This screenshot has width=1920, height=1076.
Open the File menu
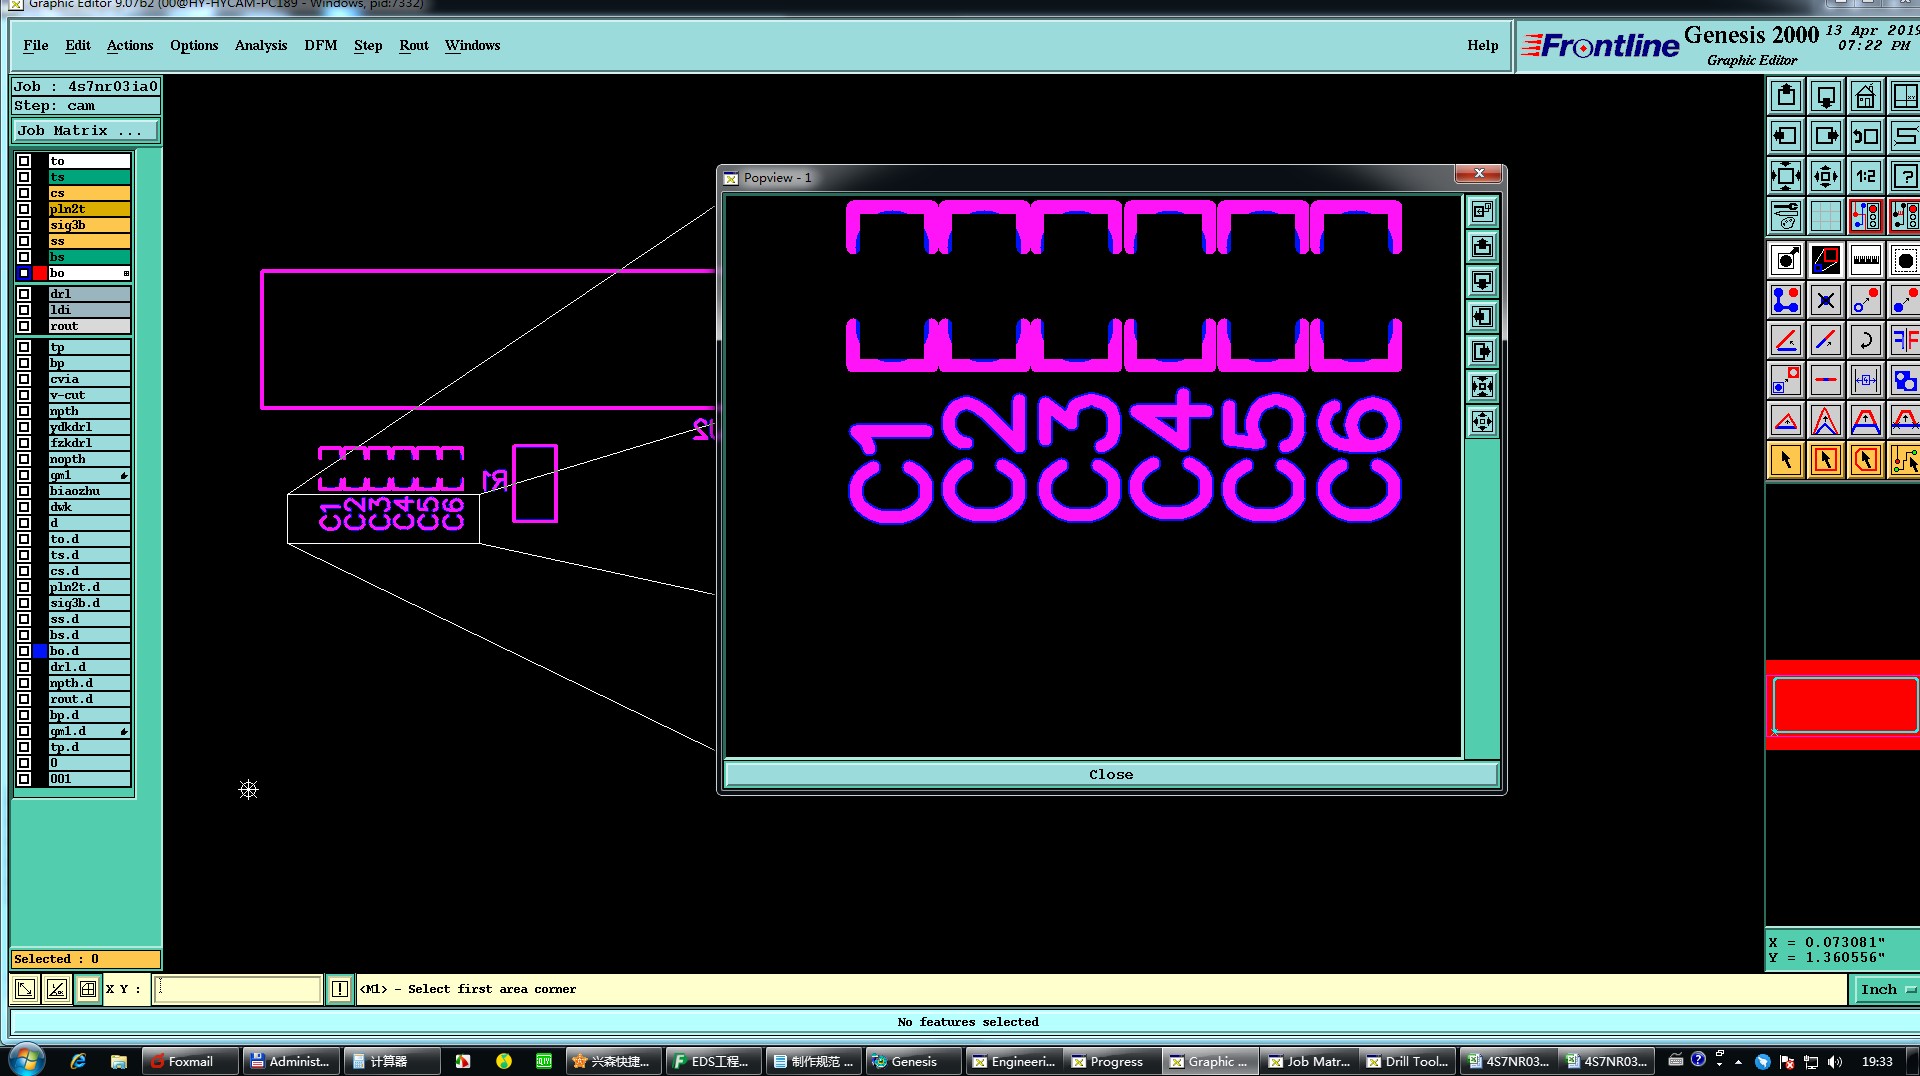coord(36,45)
